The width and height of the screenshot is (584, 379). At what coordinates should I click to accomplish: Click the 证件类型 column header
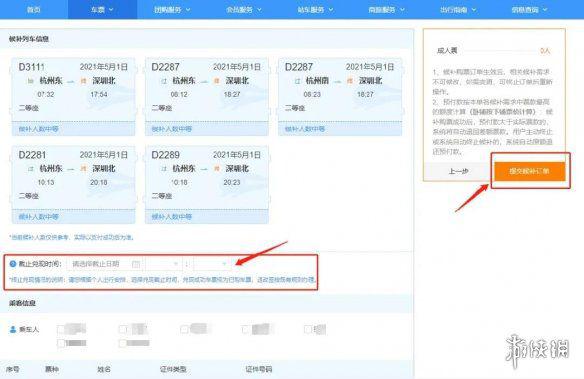[x=173, y=369]
